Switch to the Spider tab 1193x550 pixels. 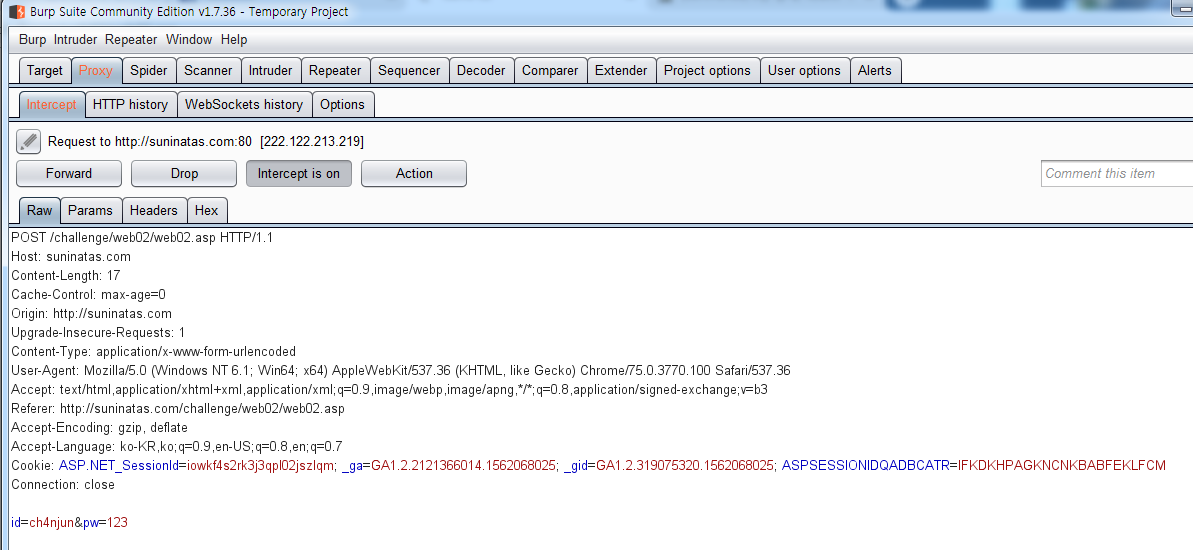148,71
